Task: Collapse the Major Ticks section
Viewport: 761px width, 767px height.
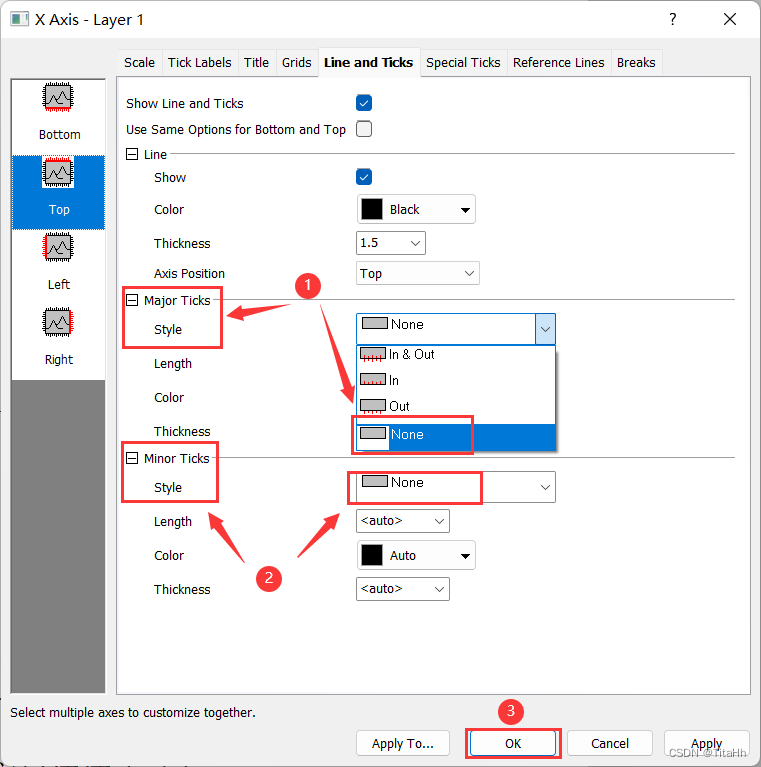Action: (132, 300)
